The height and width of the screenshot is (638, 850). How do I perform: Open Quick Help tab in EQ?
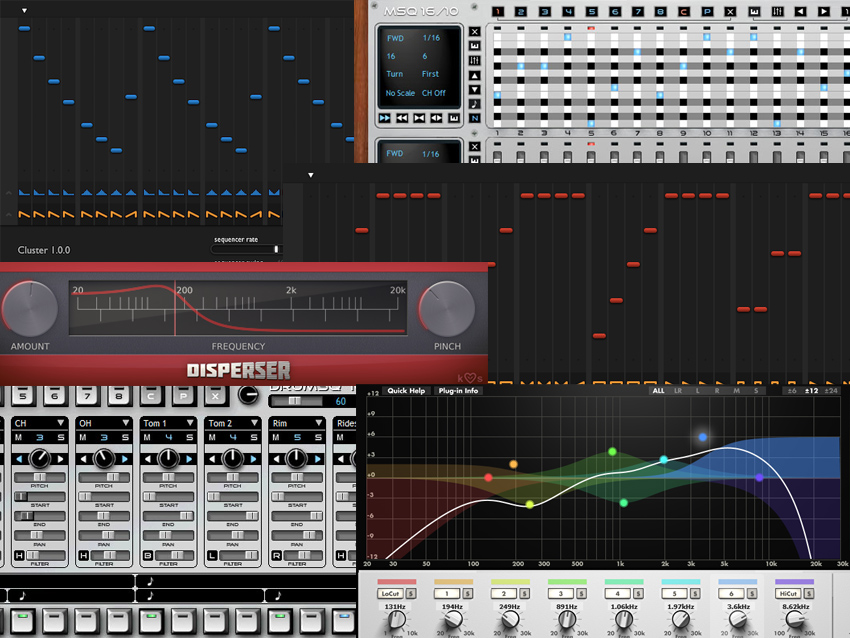coord(406,391)
